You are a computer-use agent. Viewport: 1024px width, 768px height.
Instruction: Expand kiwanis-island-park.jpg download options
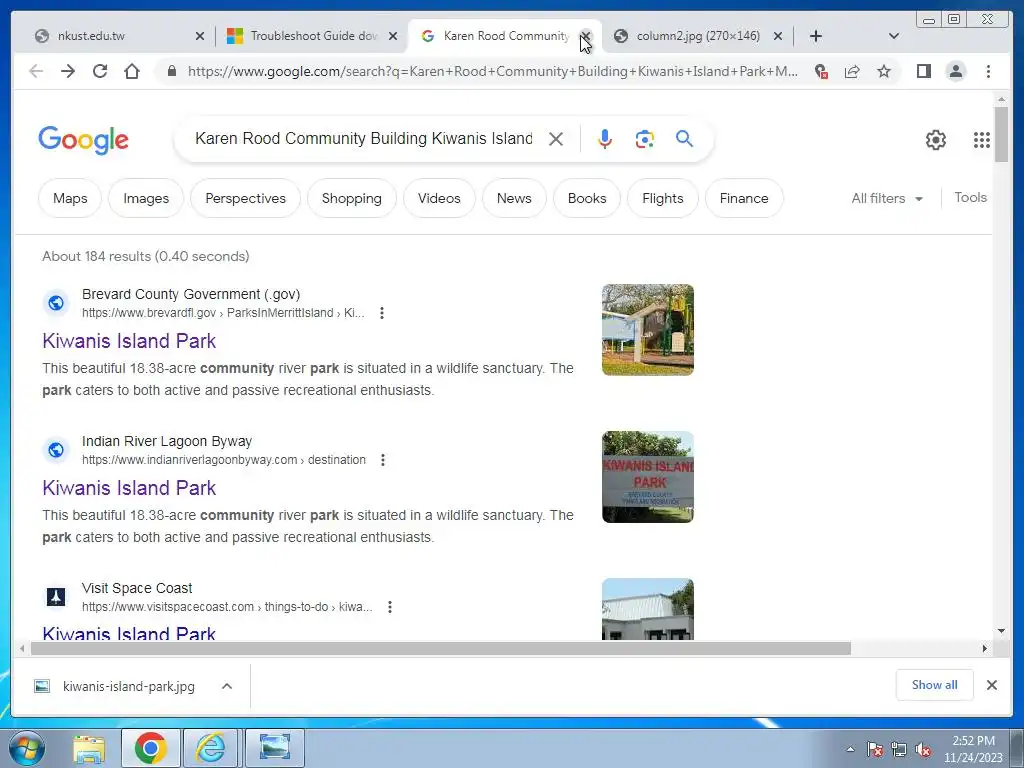pos(227,686)
